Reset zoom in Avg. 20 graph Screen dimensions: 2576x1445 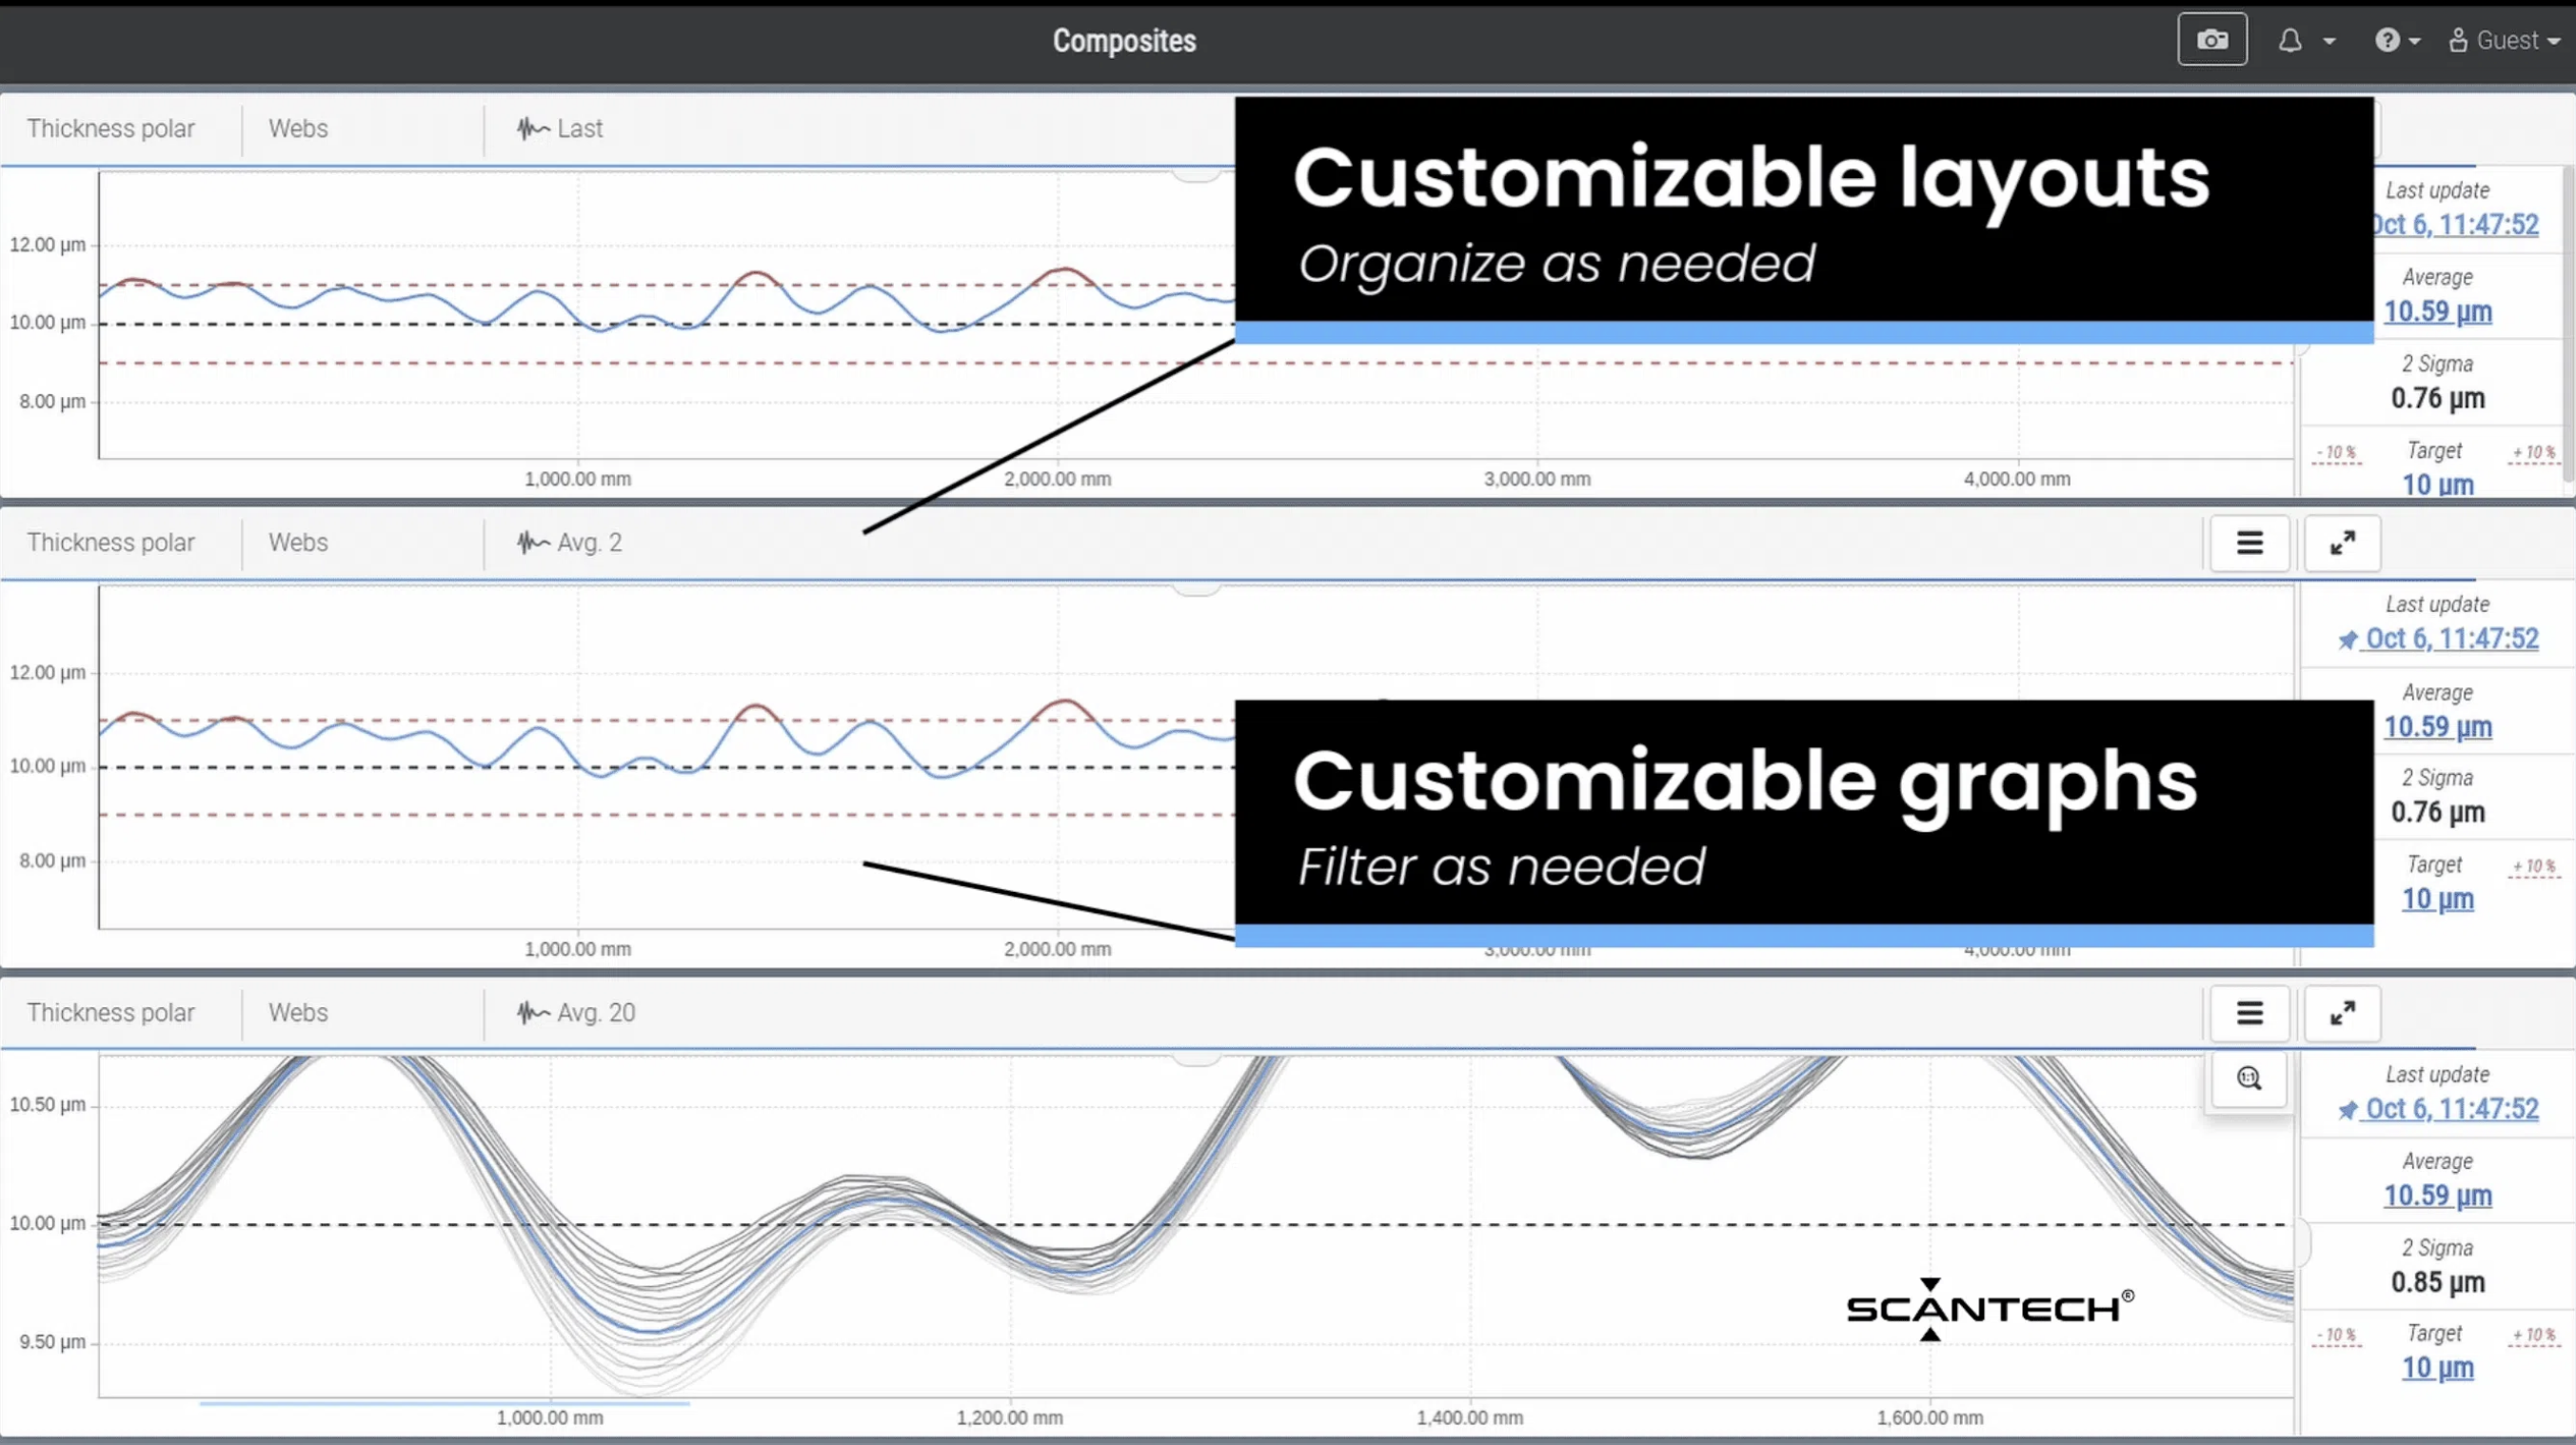[2249, 1078]
